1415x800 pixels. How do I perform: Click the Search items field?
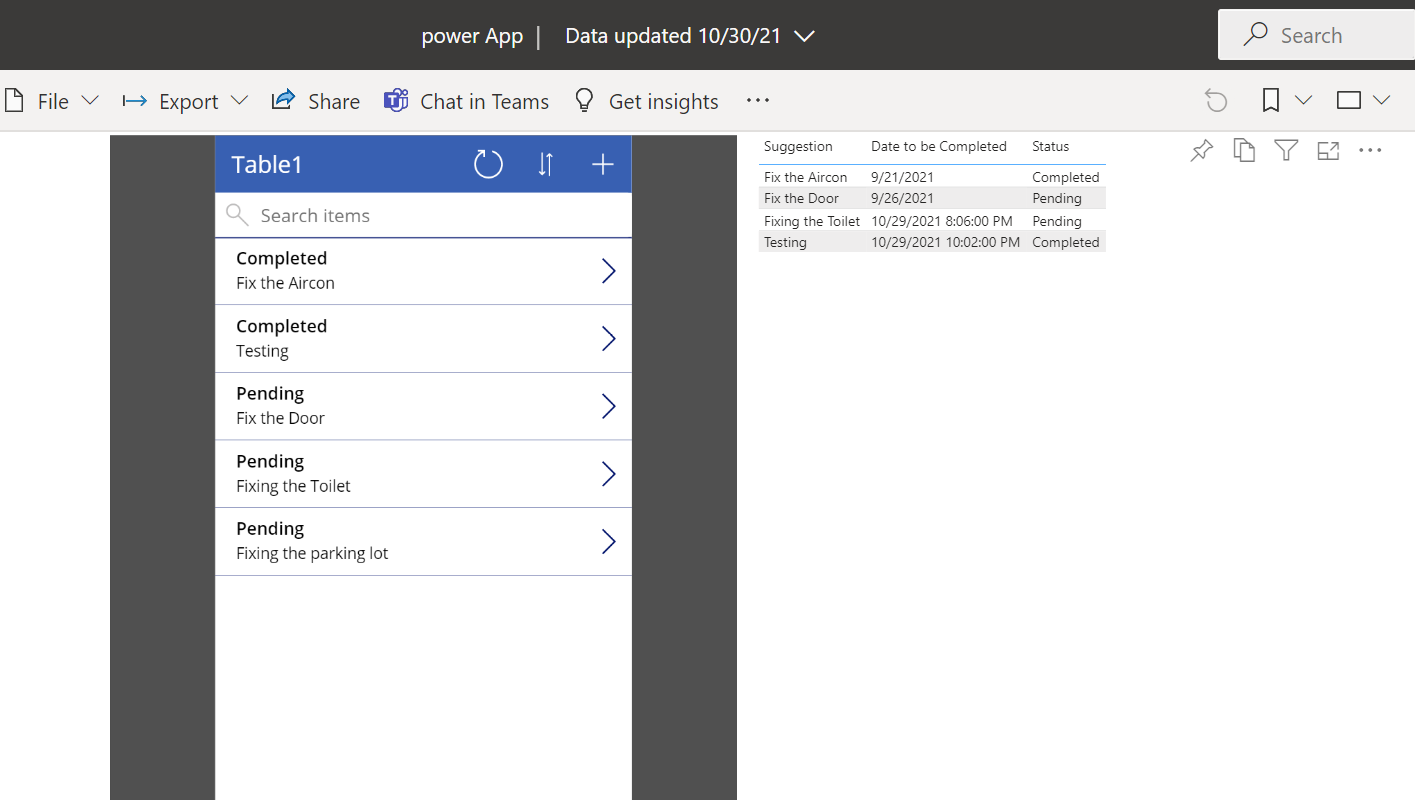423,215
